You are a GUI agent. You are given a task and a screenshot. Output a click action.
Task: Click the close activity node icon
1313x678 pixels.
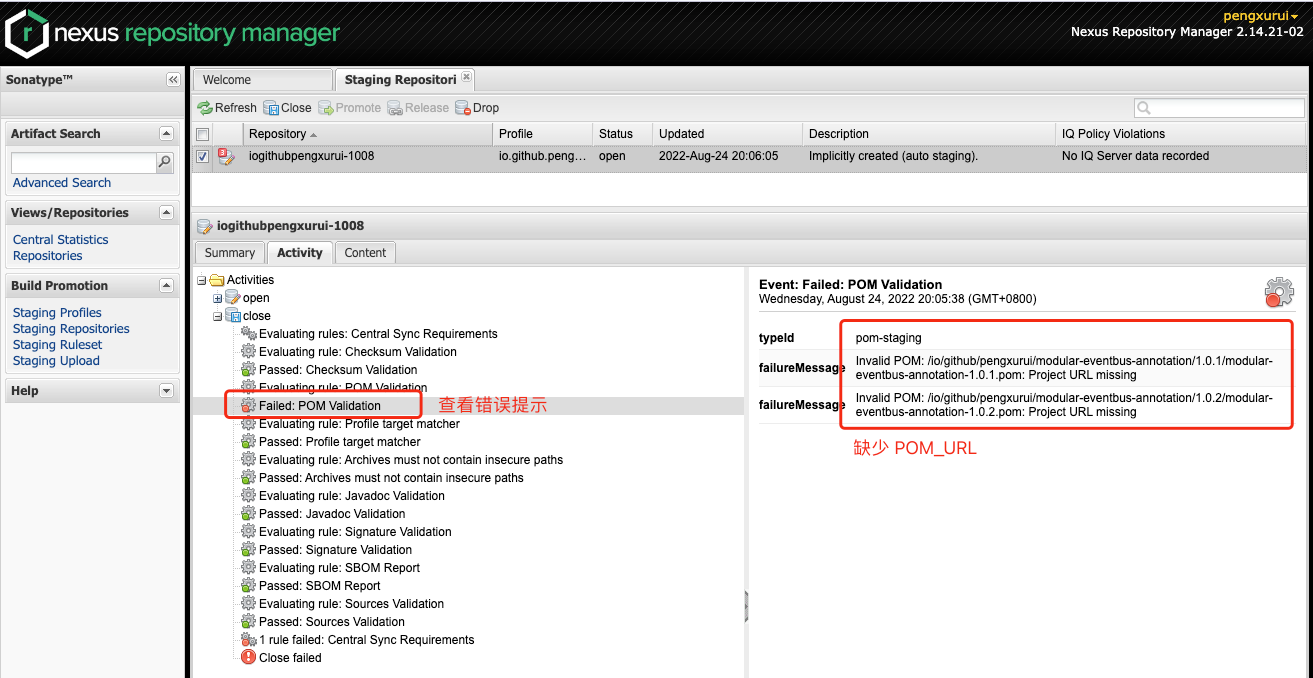pyautogui.click(x=233, y=316)
